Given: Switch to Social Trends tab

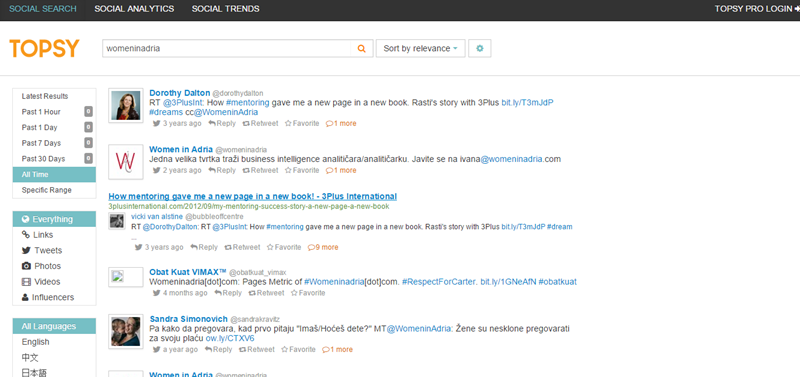Looking at the screenshot, I should coord(226,9).
